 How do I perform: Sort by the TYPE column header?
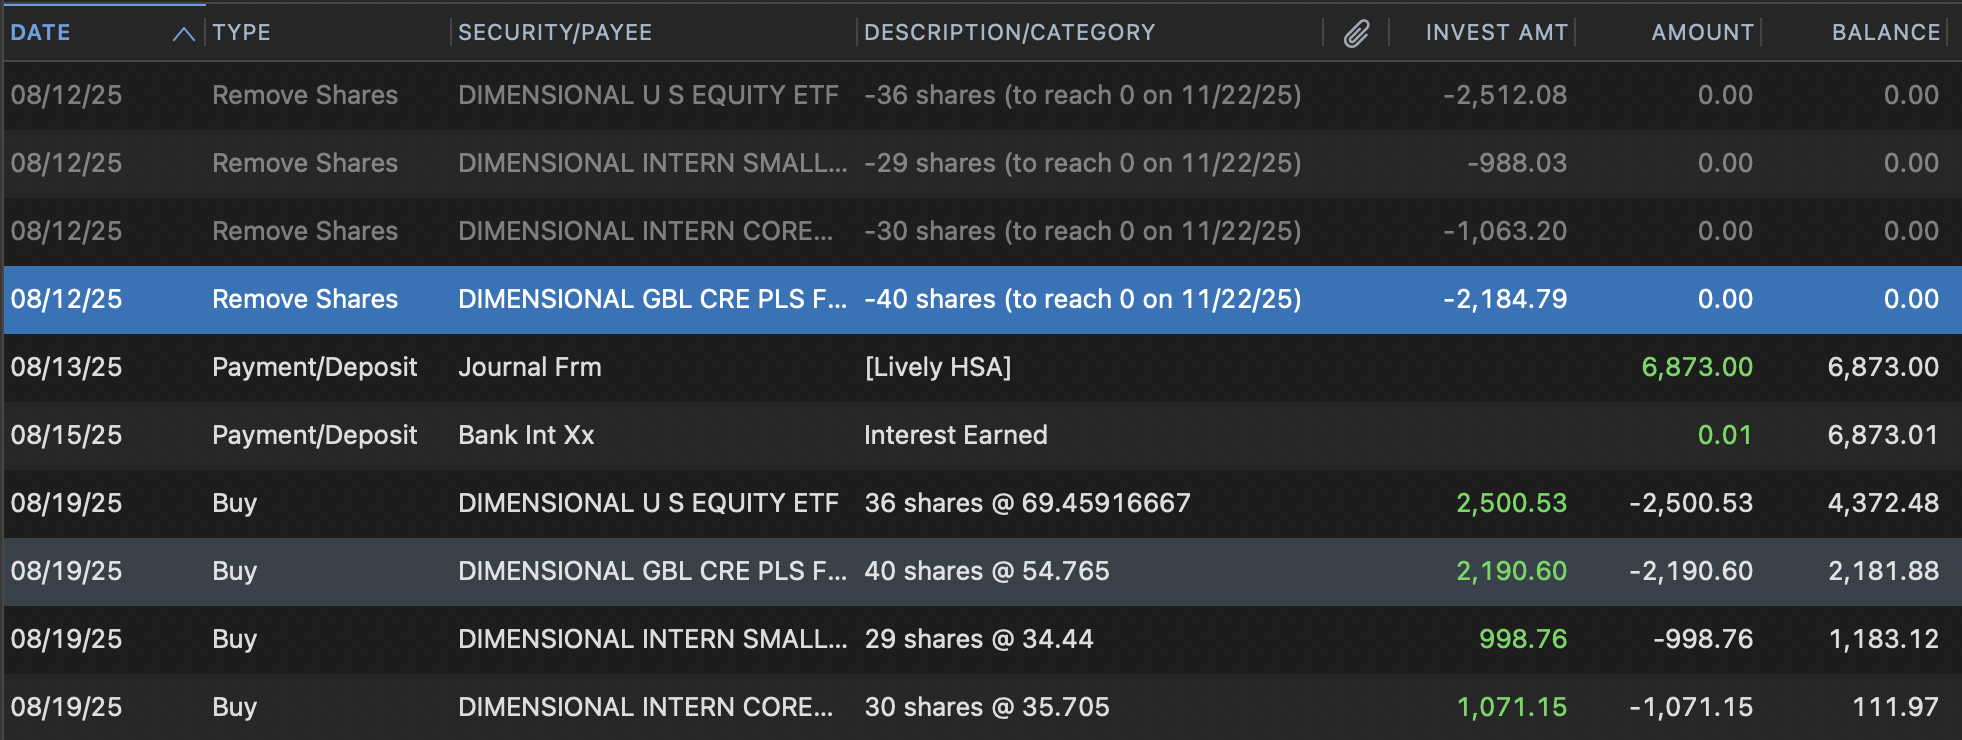pyautogui.click(x=242, y=33)
